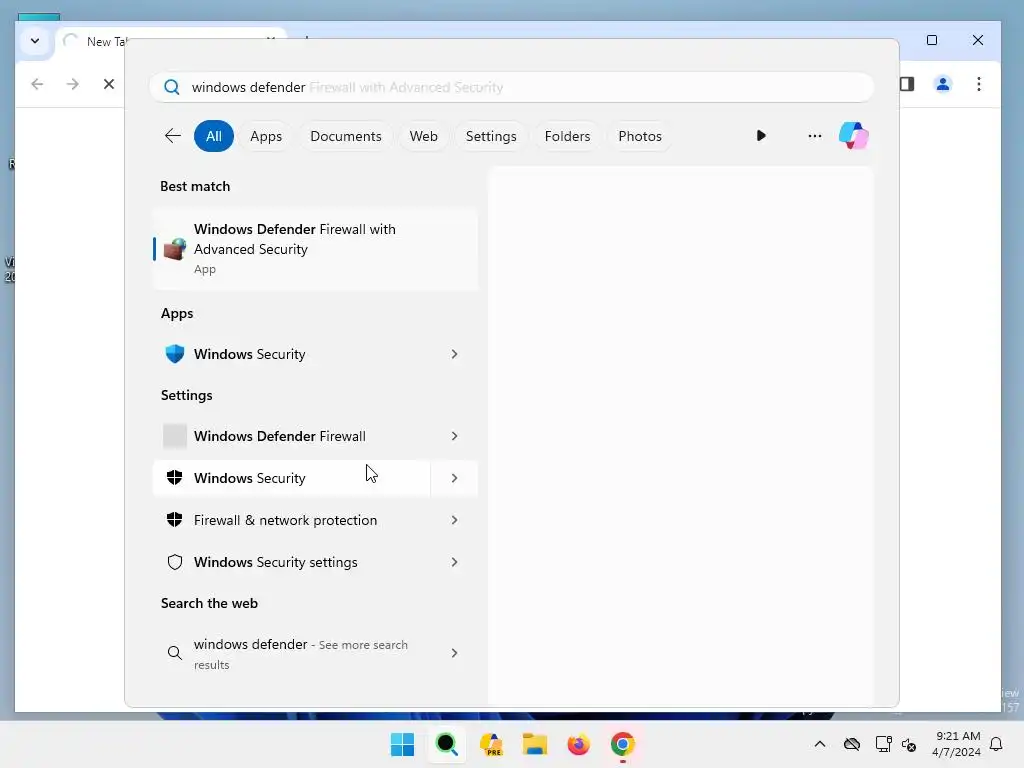Switch to the Settings filter tab
The height and width of the screenshot is (768, 1024).
(x=490, y=136)
